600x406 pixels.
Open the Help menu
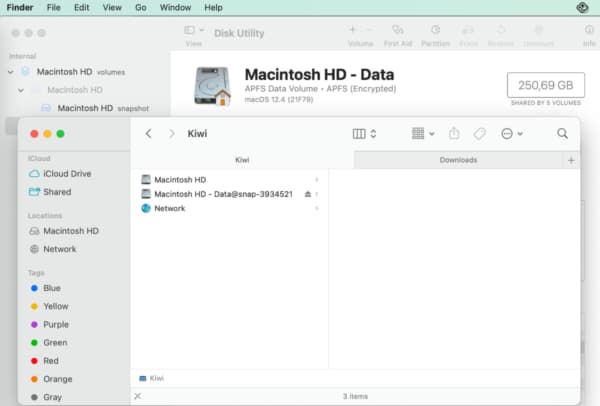[213, 8]
